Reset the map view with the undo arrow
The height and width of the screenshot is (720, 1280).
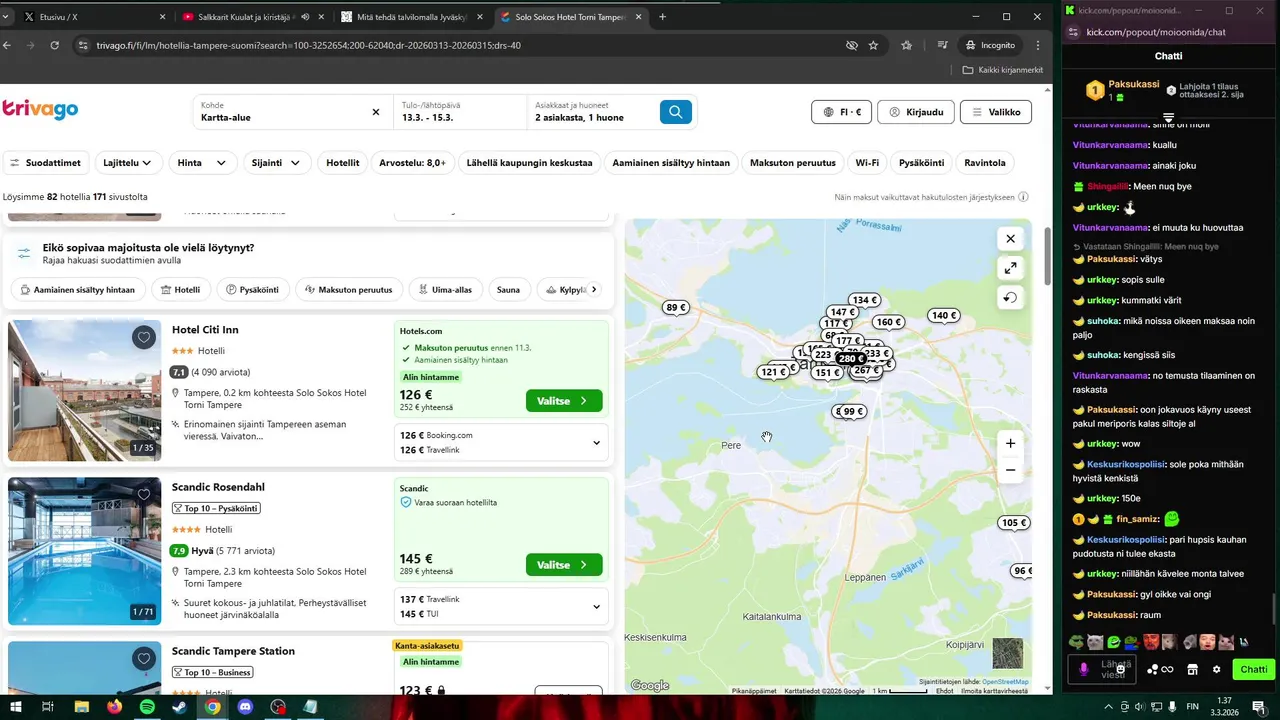[x=1010, y=298]
